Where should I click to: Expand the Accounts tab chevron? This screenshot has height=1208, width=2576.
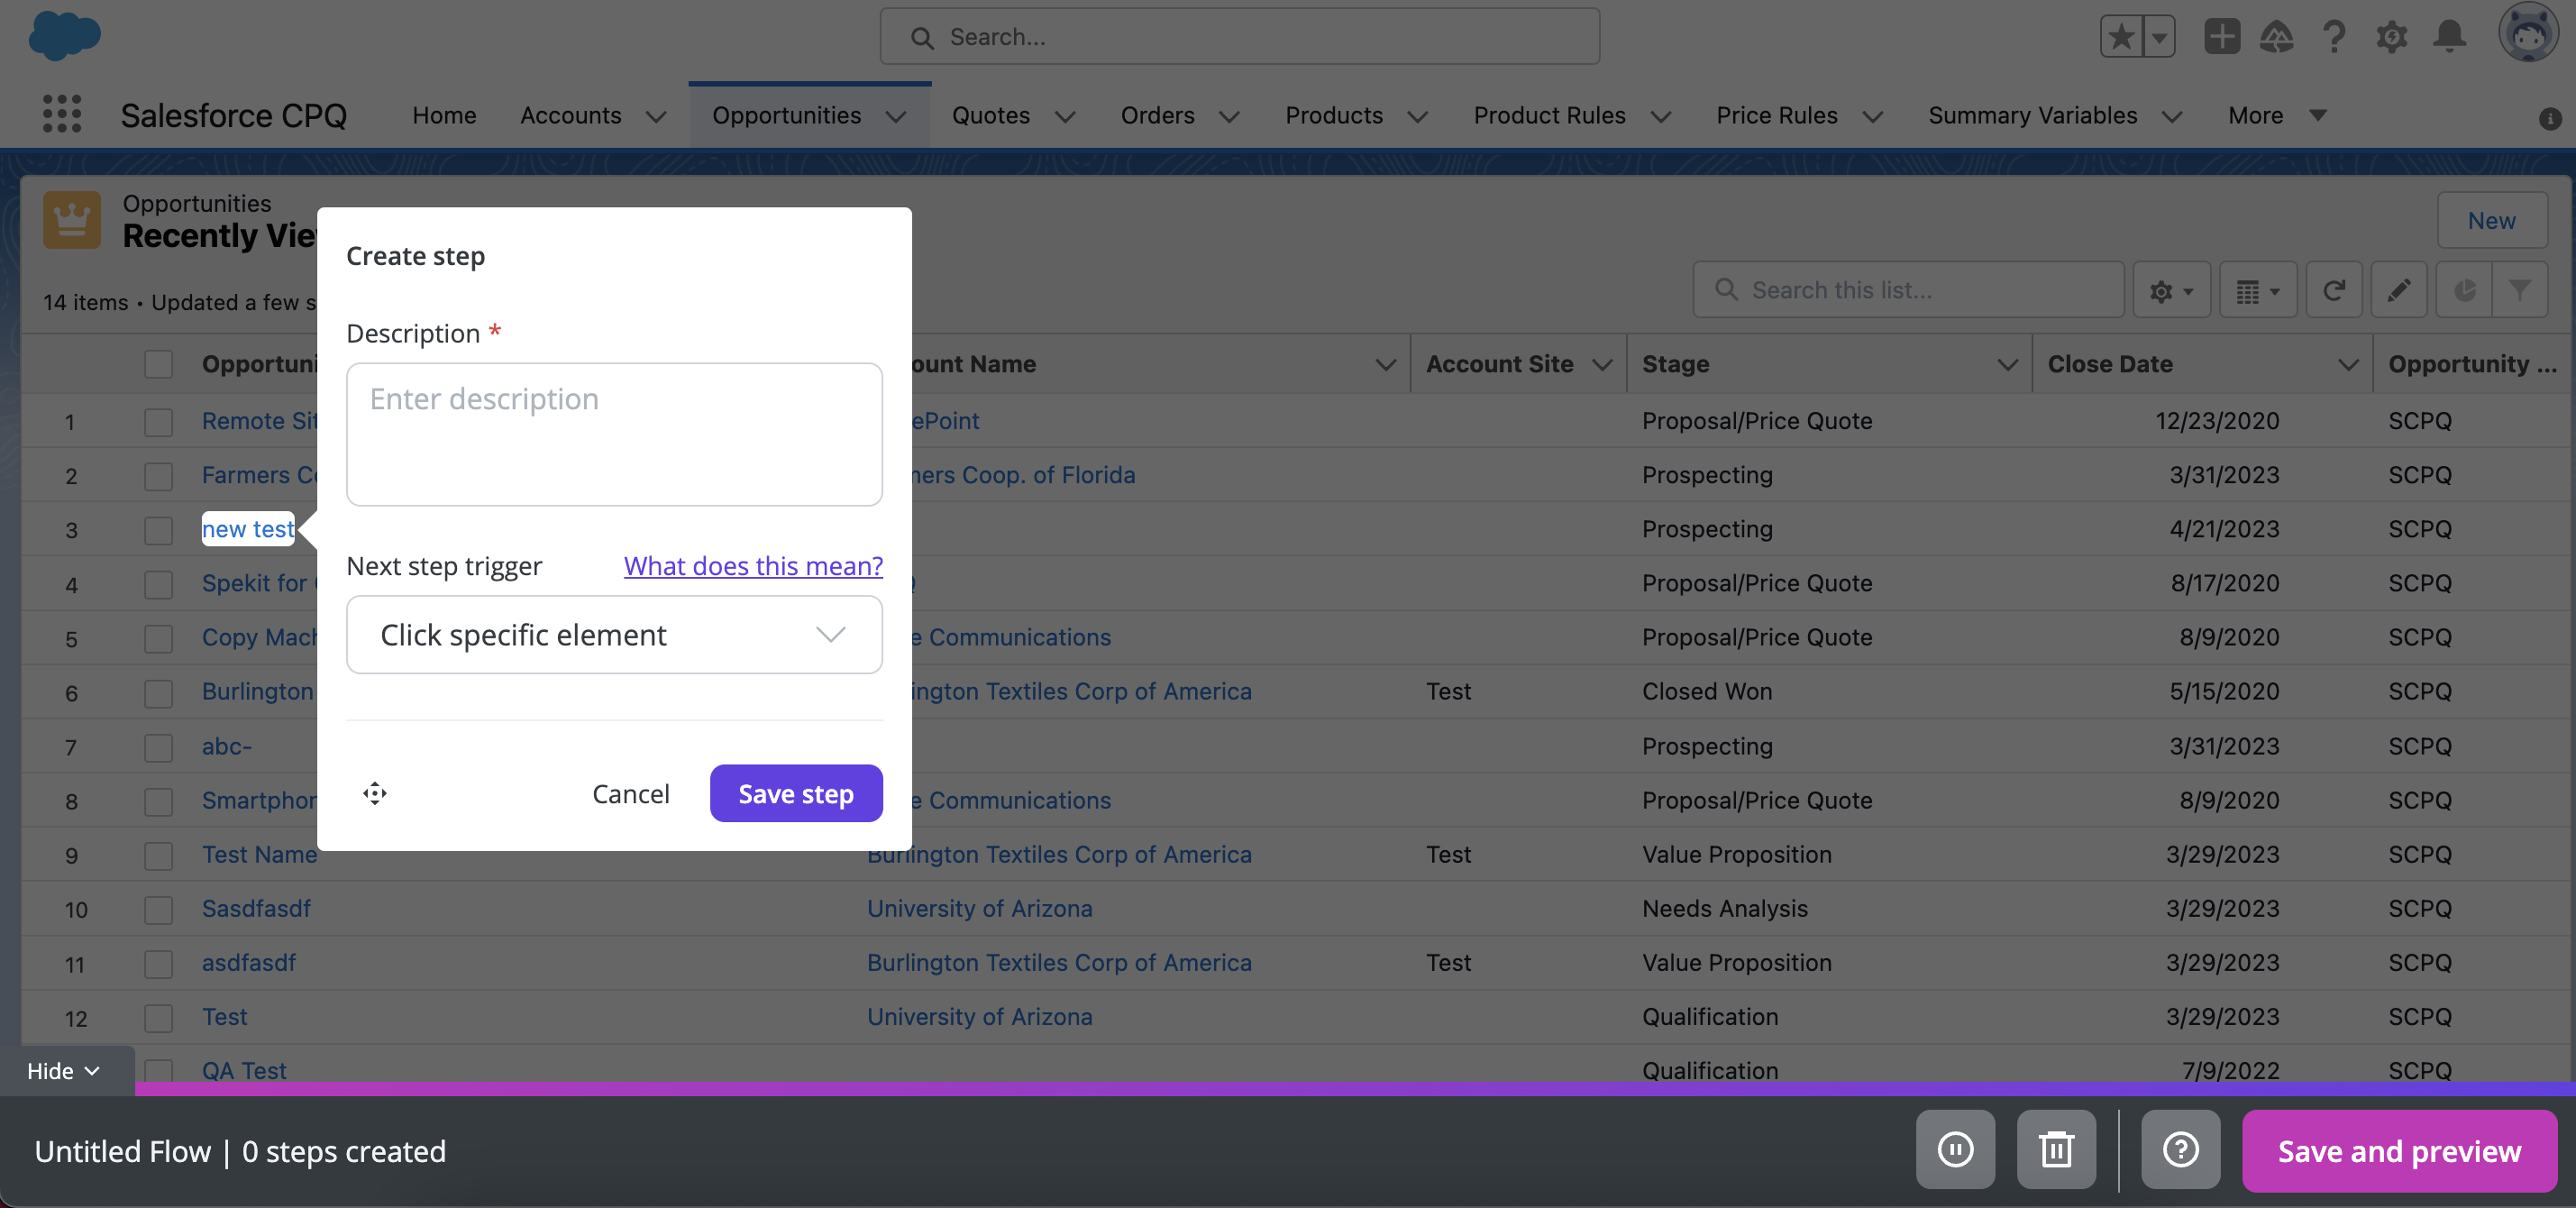[656, 117]
